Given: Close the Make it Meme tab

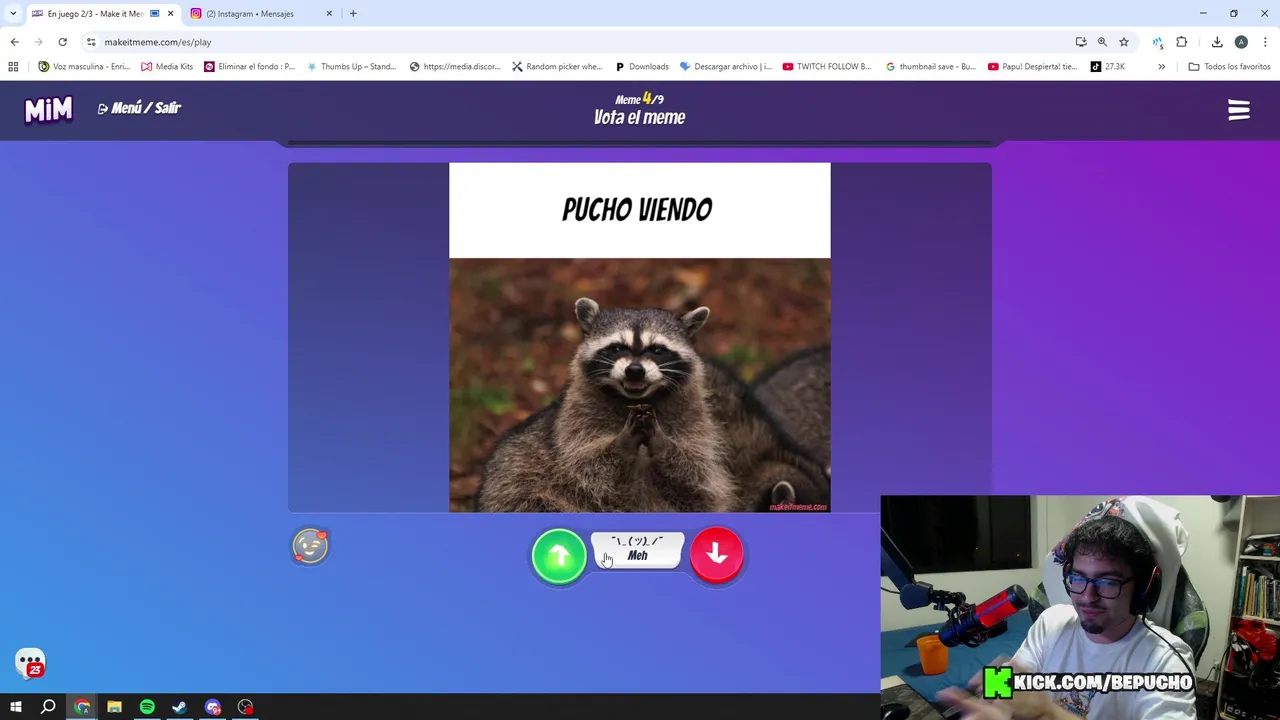Looking at the screenshot, I should click(170, 14).
